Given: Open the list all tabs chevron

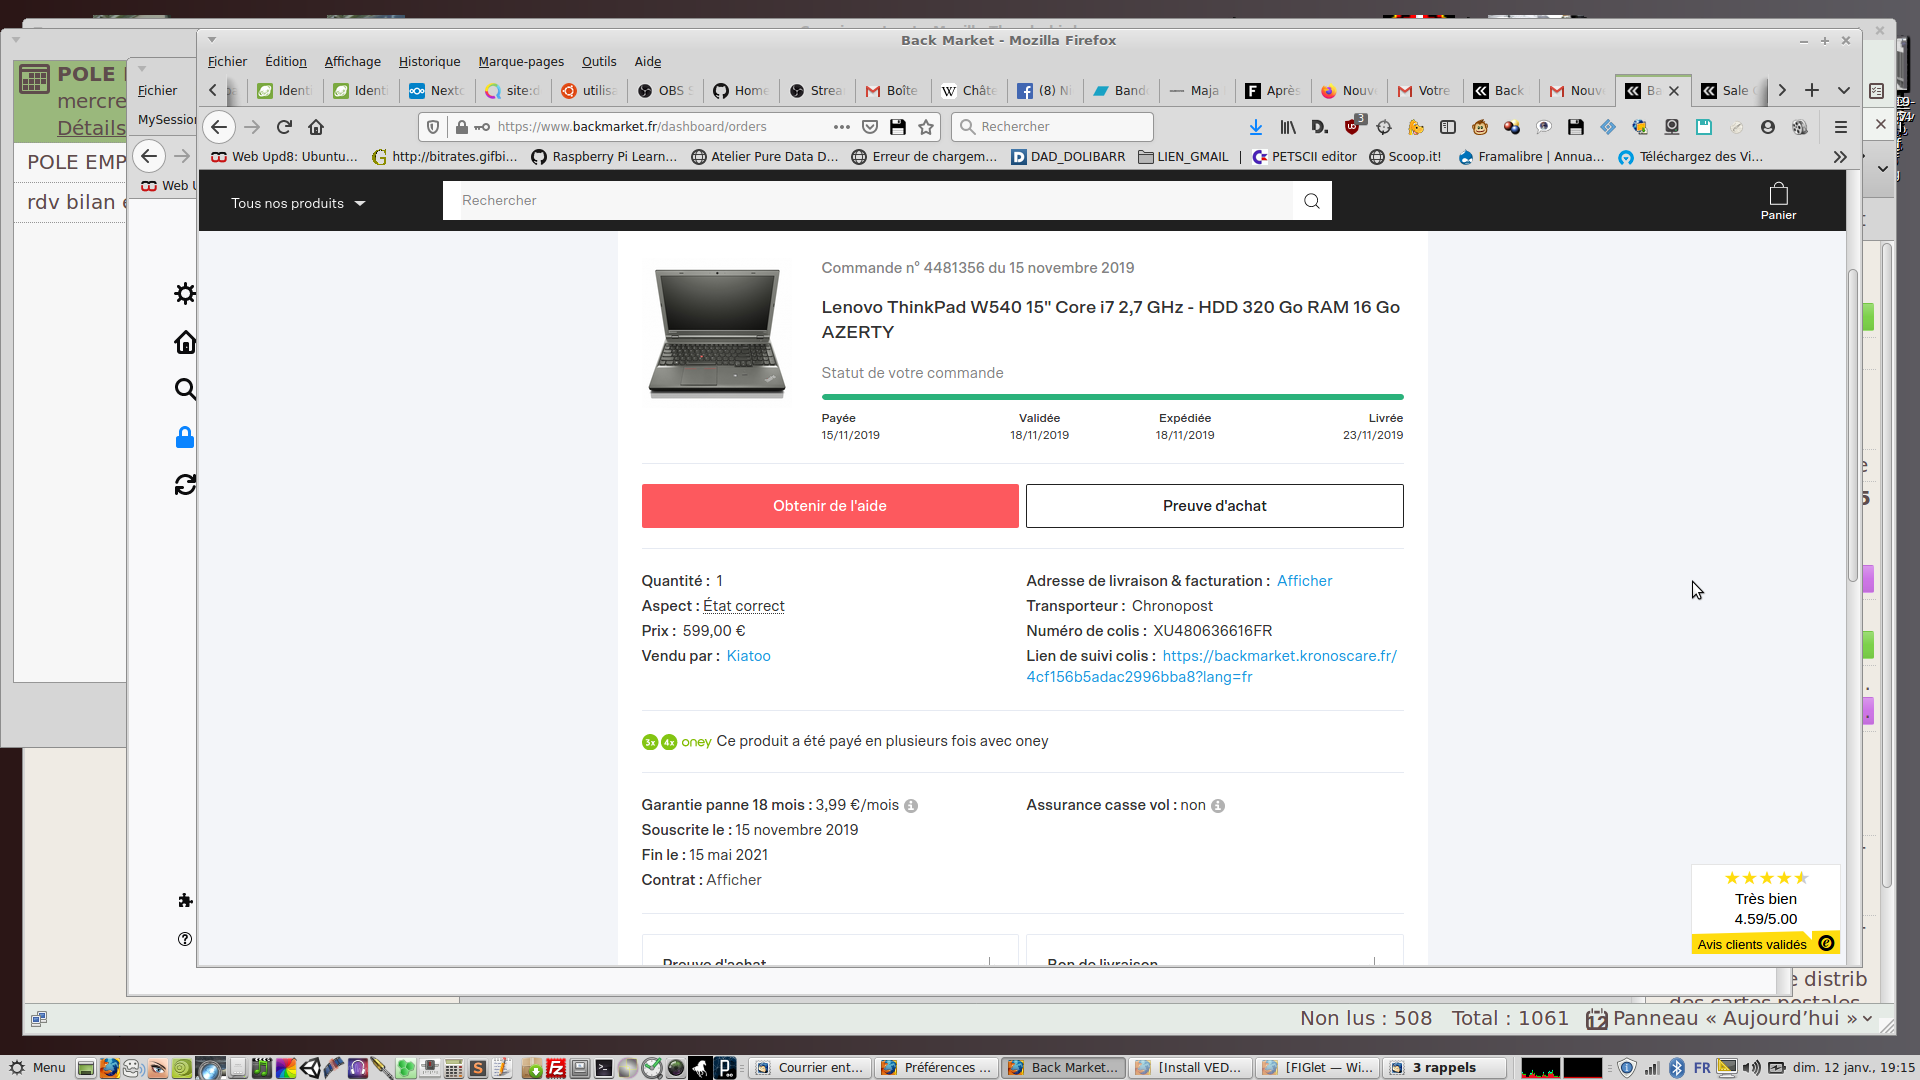Looking at the screenshot, I should 1843,90.
